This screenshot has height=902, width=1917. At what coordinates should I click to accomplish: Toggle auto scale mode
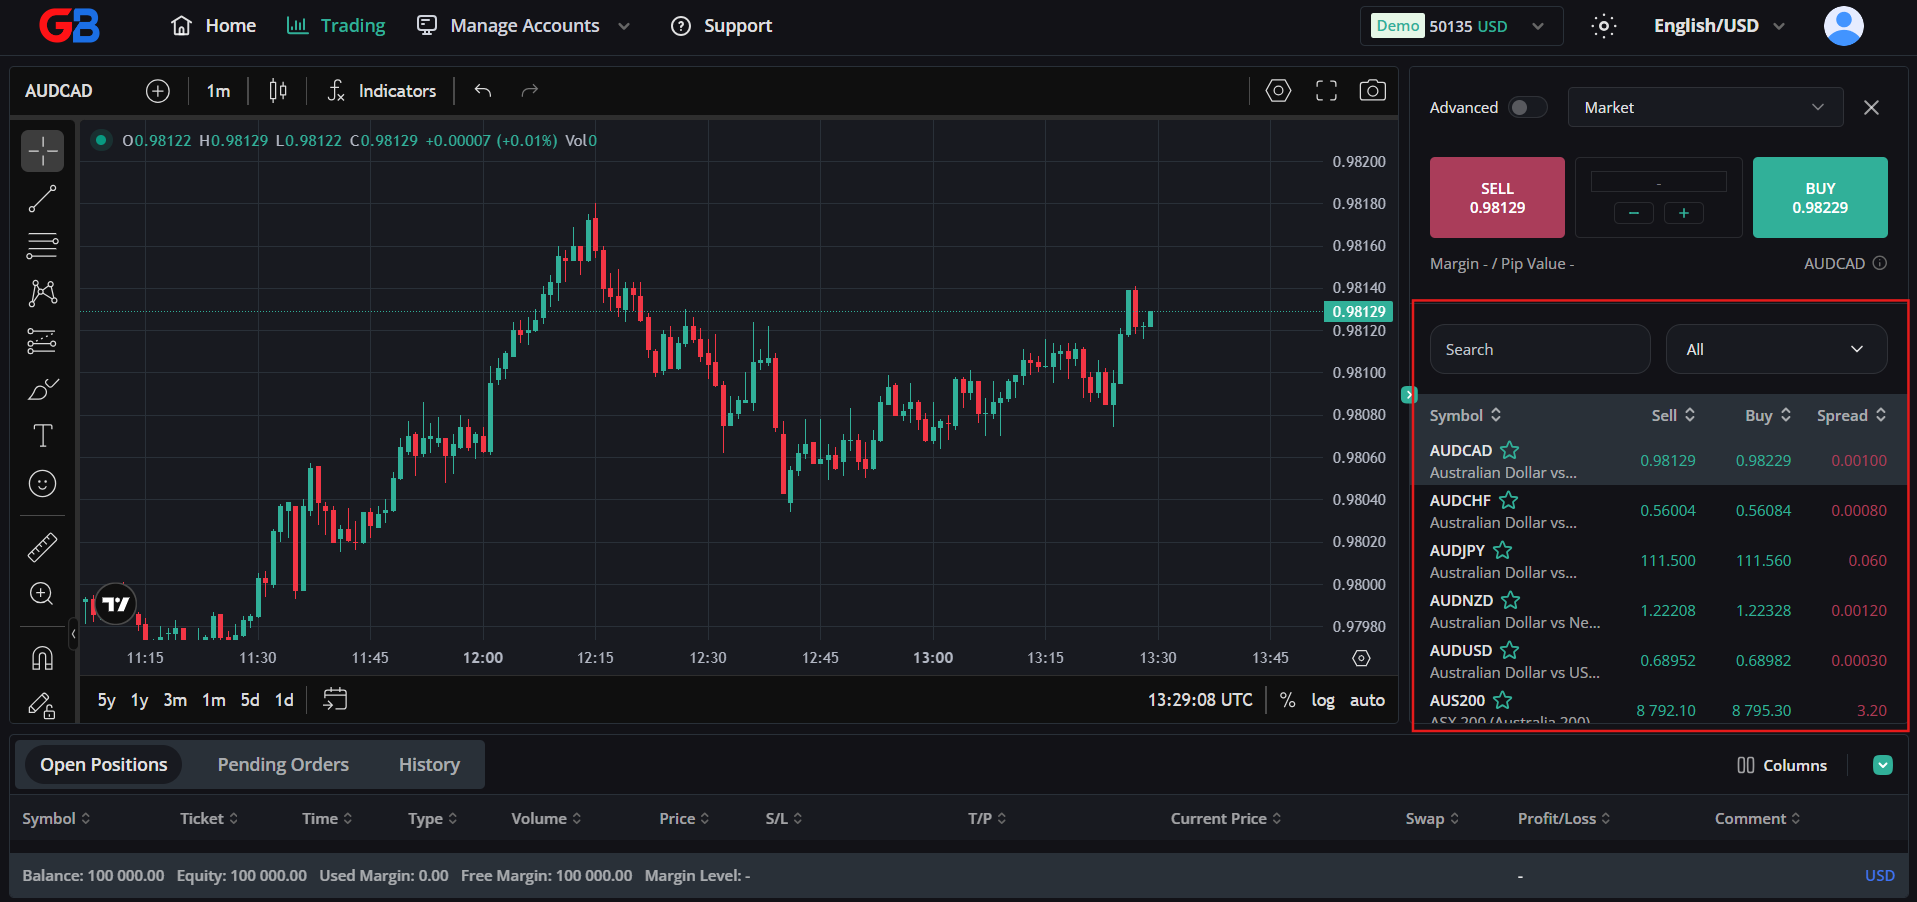pos(1367,700)
